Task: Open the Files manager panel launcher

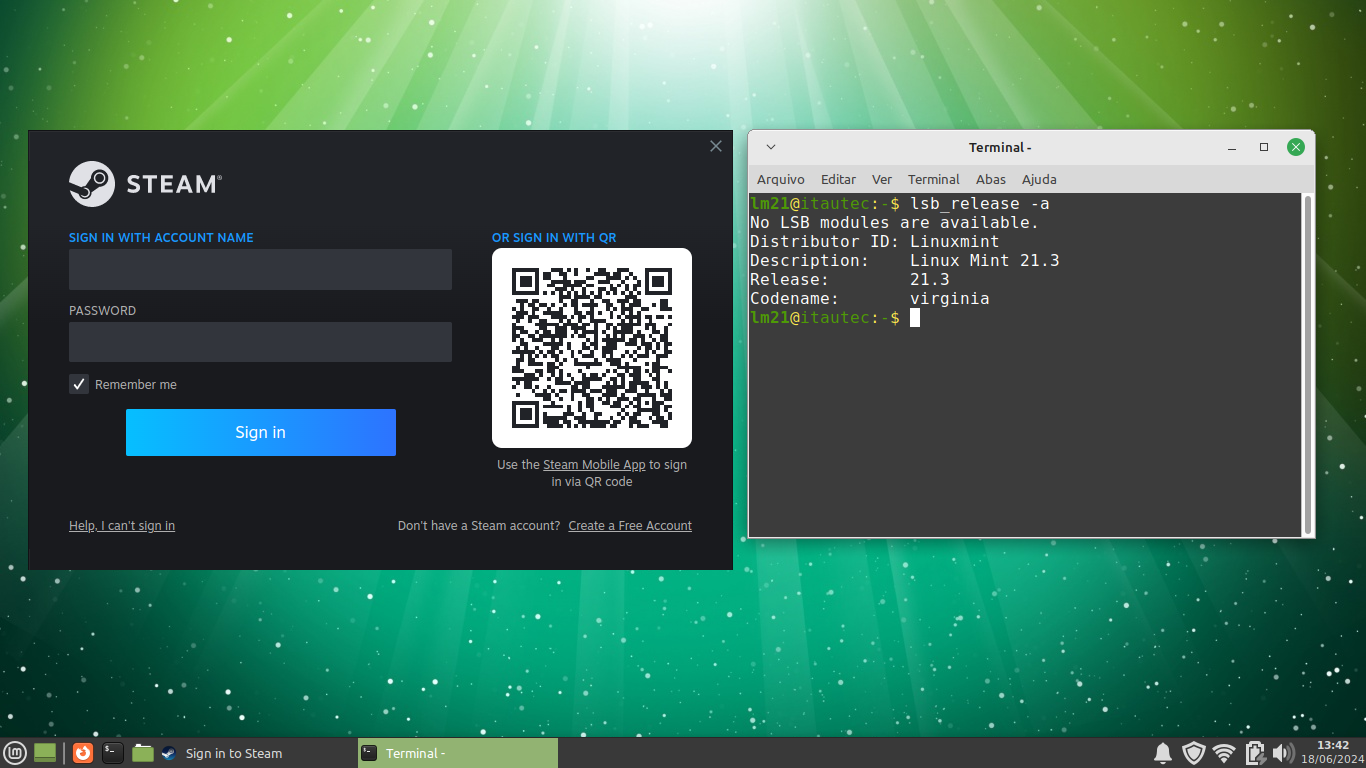Action: [143, 753]
